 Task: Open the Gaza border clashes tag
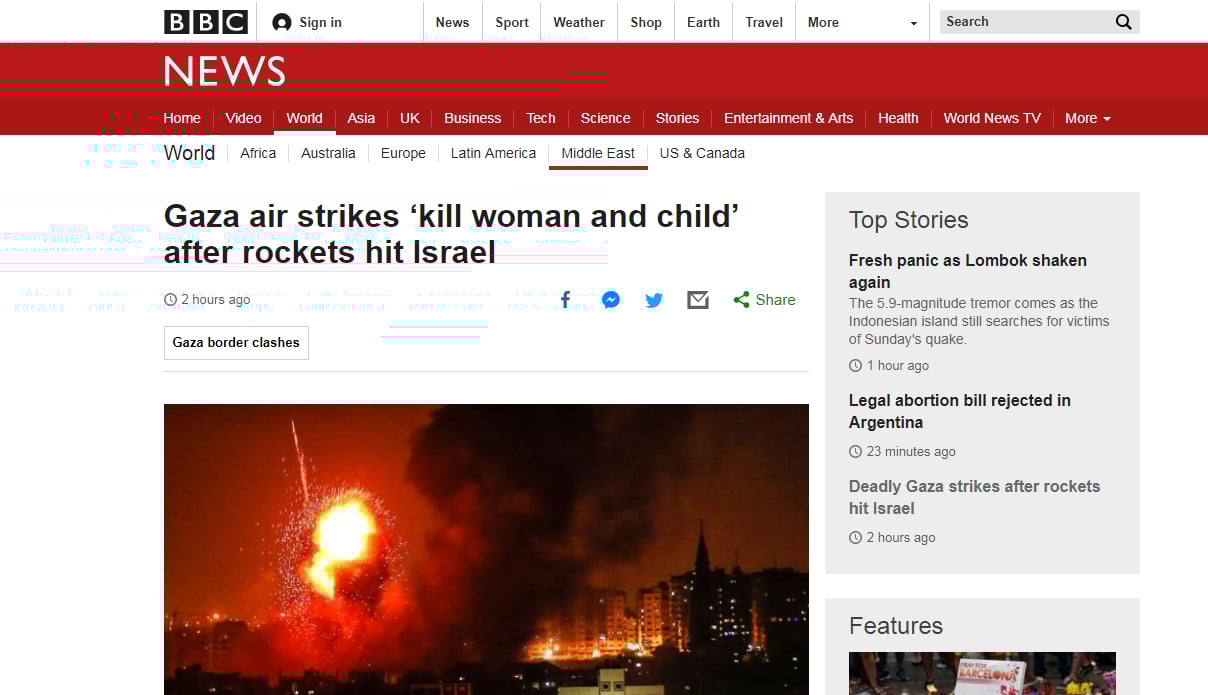pyautogui.click(x=236, y=342)
